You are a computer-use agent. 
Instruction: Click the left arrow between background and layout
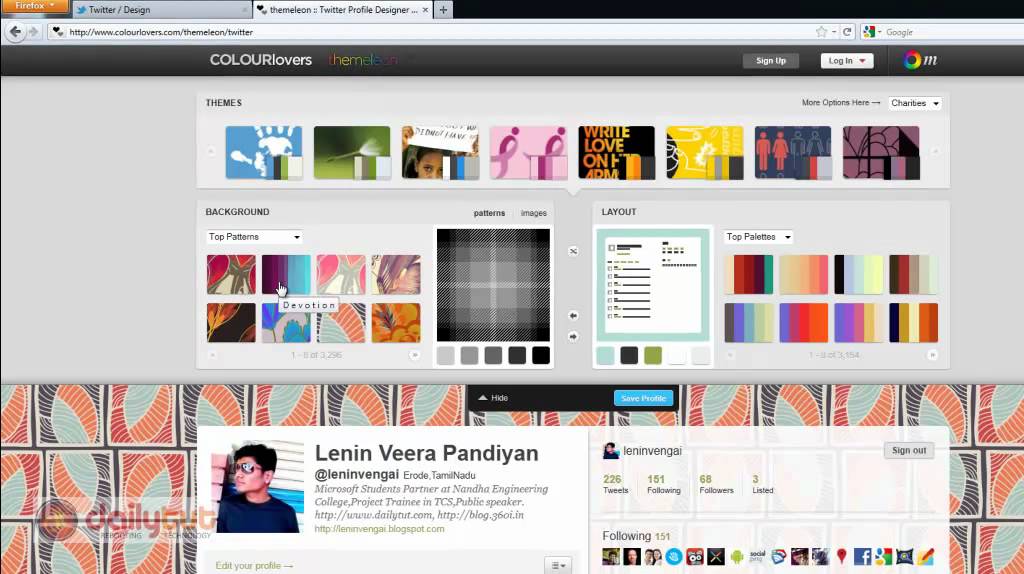coord(573,315)
